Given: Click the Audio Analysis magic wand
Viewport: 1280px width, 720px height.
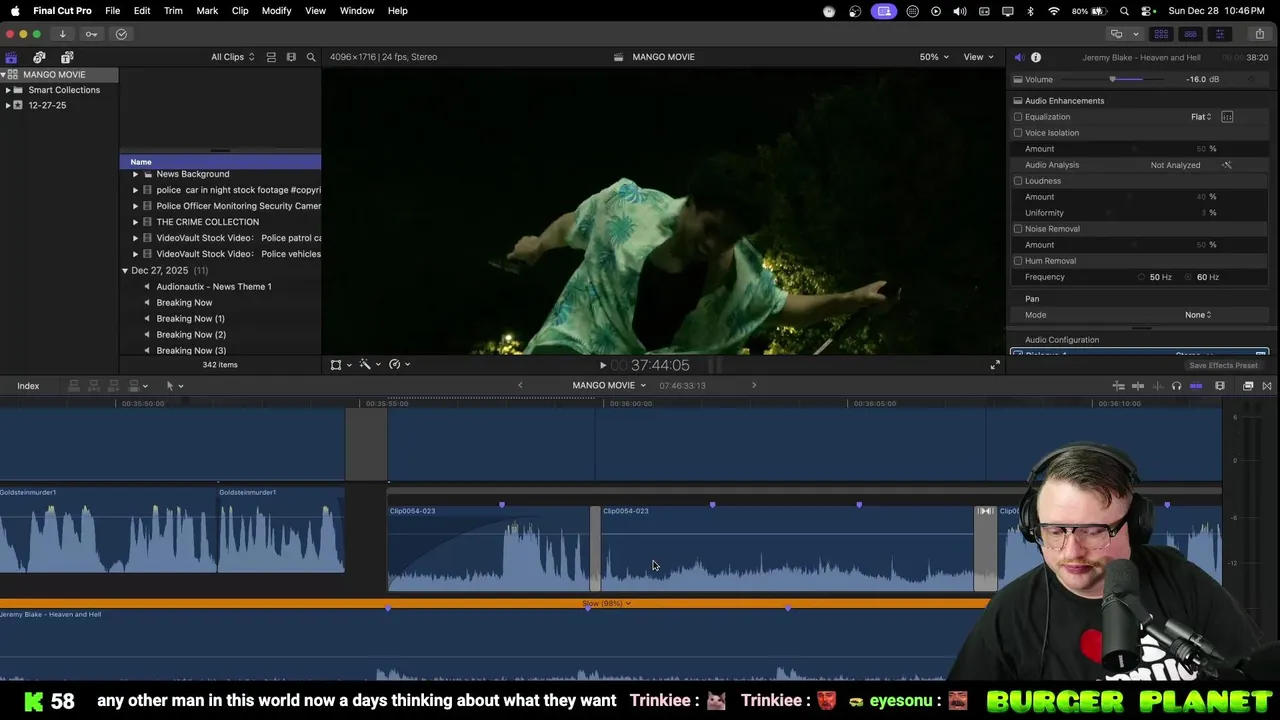Looking at the screenshot, I should [1227, 165].
